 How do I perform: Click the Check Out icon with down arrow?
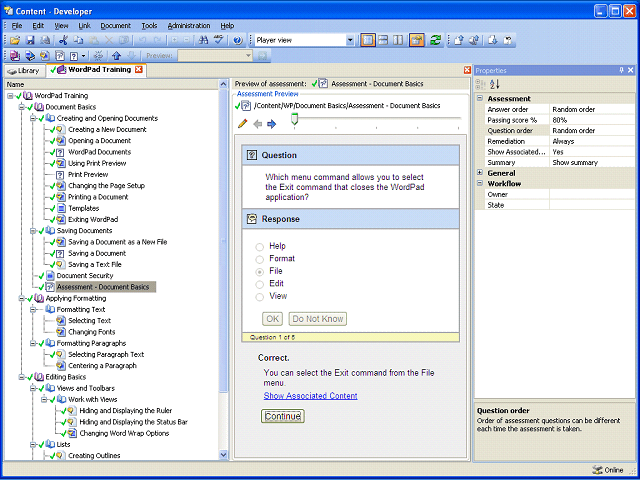[492, 40]
